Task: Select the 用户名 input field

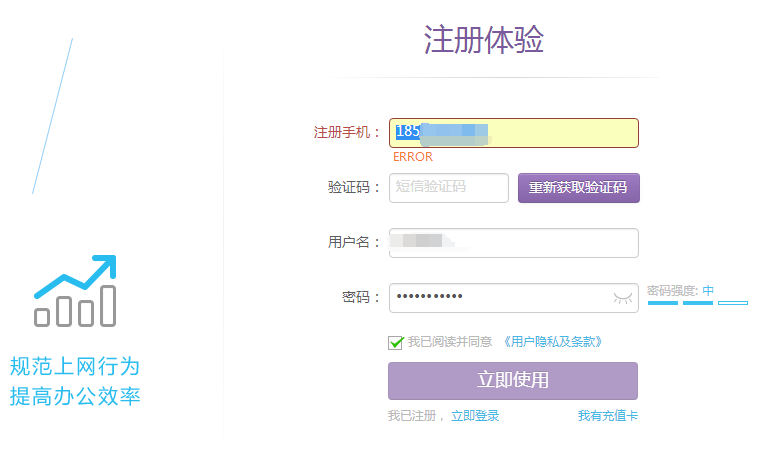Action: coord(513,242)
